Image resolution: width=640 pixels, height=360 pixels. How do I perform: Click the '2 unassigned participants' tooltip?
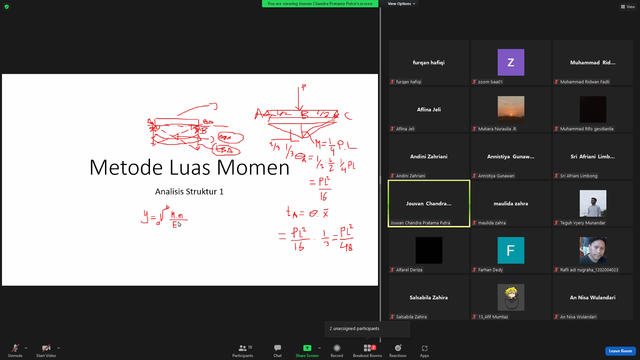click(x=367, y=329)
